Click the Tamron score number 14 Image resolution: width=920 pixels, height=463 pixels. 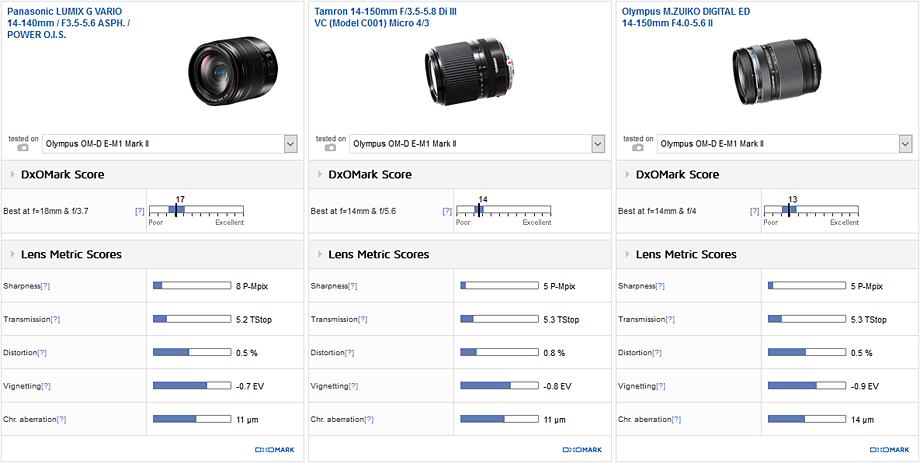(x=482, y=200)
